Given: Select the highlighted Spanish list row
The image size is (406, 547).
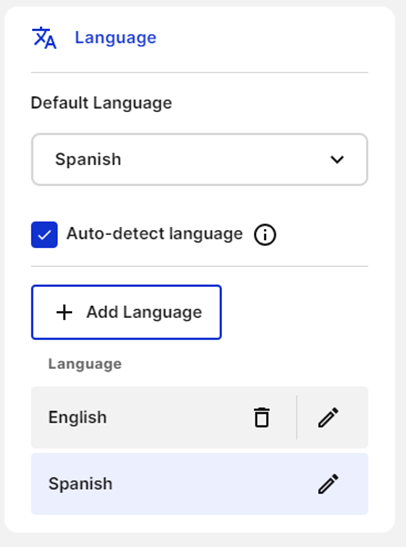Looking at the screenshot, I should pyautogui.click(x=200, y=484).
